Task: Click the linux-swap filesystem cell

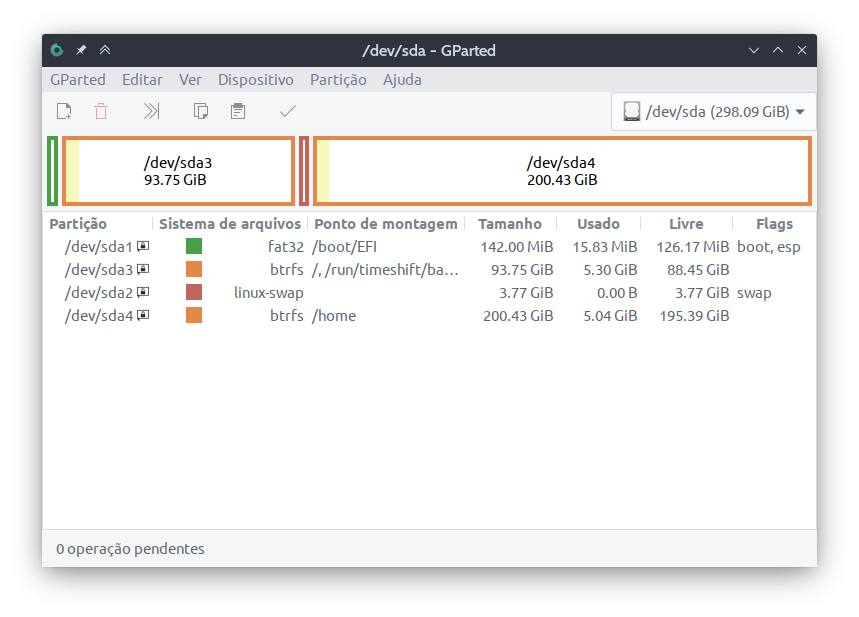Action: [268, 293]
